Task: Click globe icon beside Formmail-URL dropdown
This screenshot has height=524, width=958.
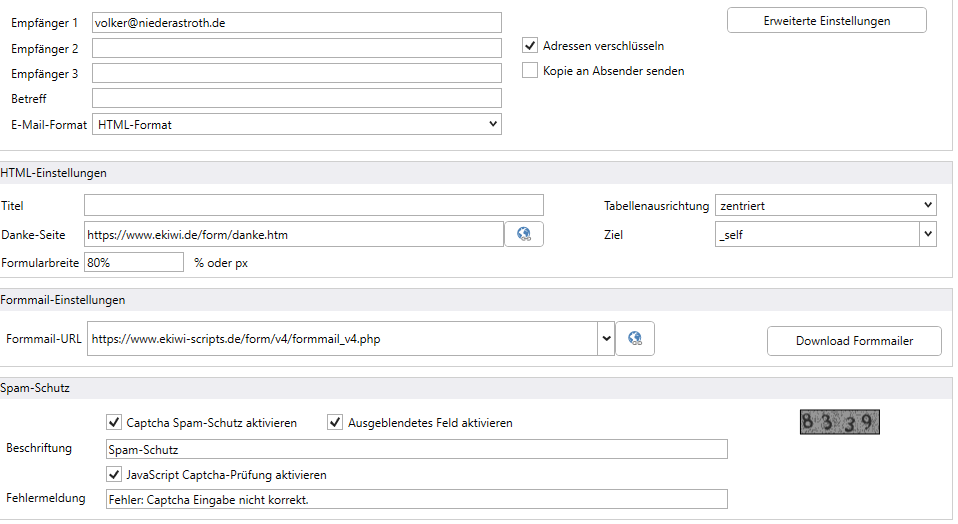Action: click(634, 339)
